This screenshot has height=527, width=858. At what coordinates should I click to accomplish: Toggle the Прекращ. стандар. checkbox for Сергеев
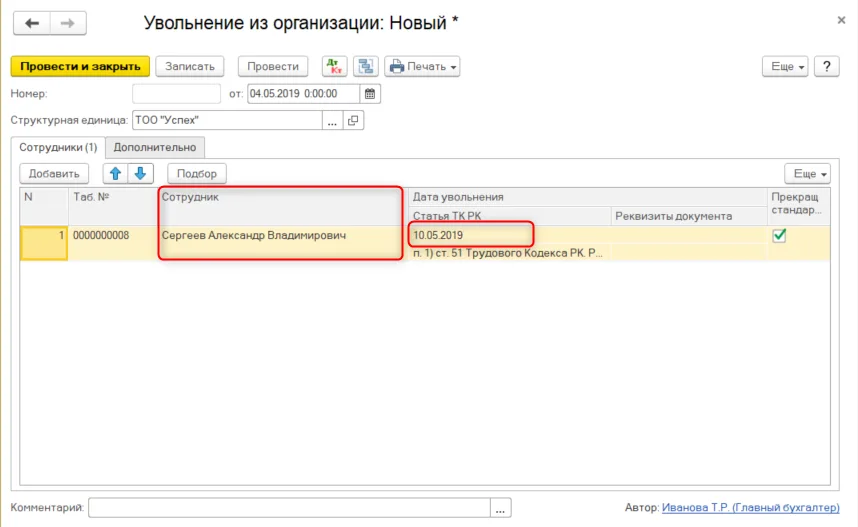[x=779, y=235]
